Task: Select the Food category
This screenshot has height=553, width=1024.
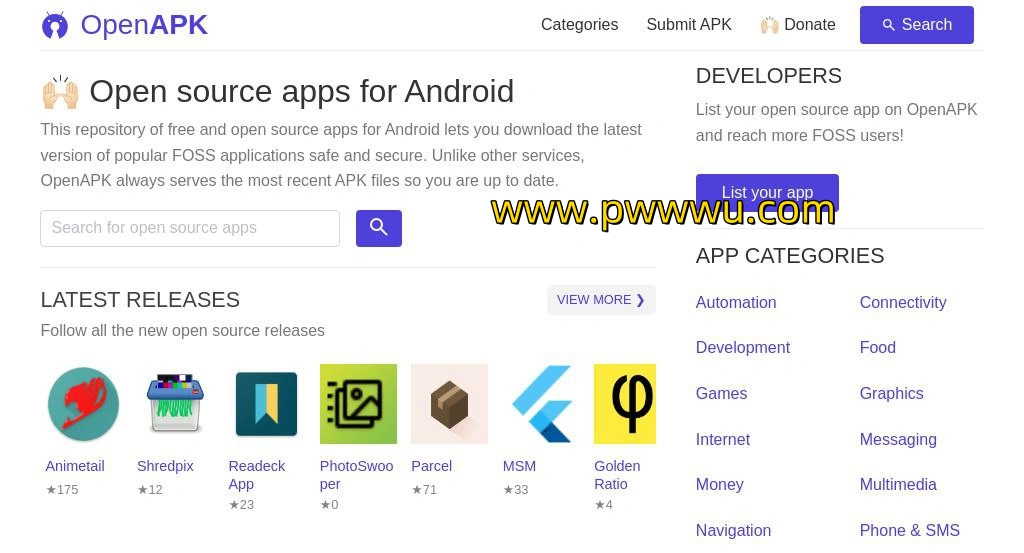Action: point(878,347)
